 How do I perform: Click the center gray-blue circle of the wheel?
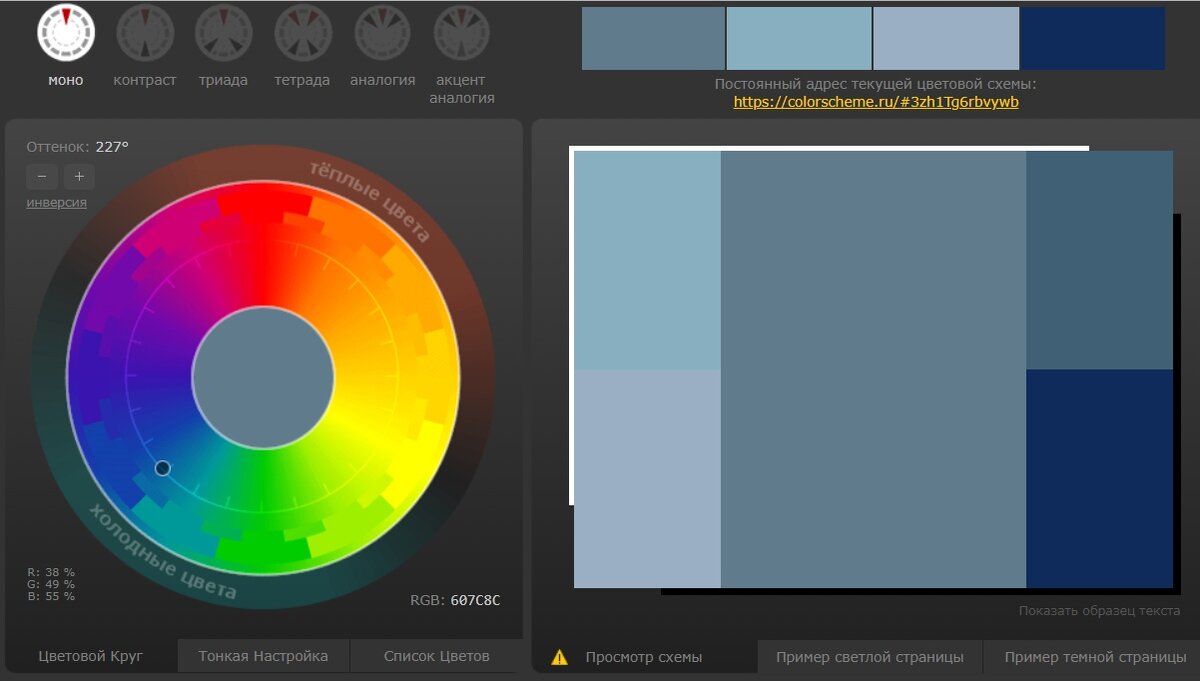263,377
